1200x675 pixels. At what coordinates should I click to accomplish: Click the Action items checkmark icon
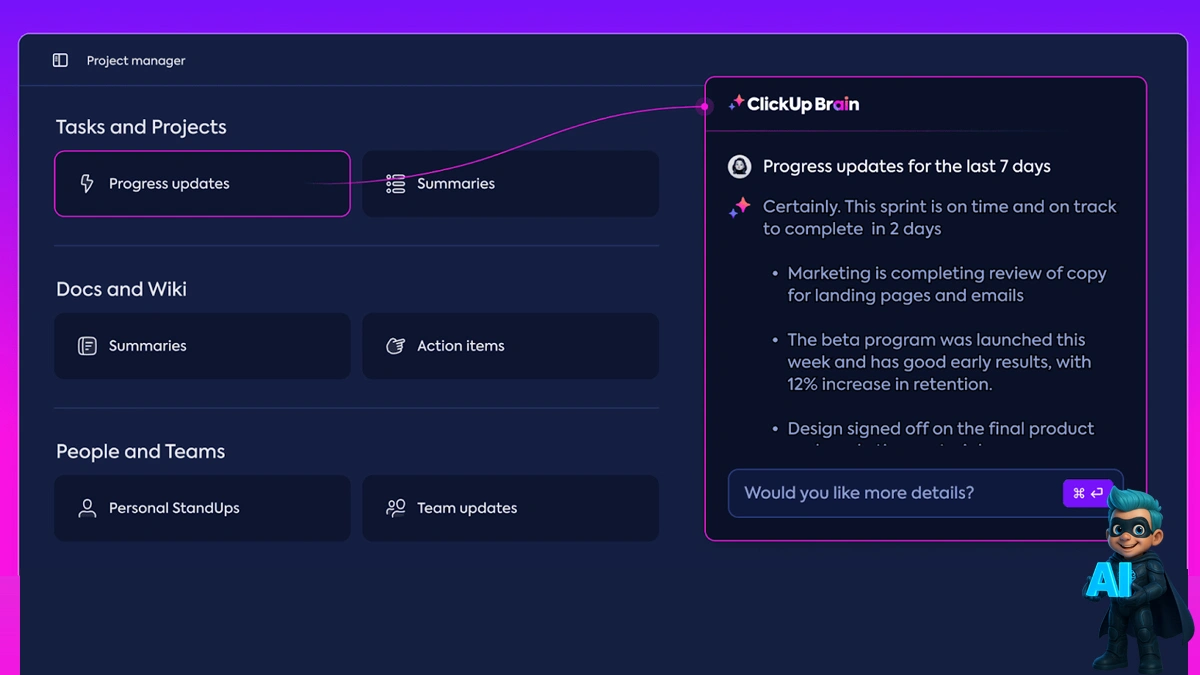(395, 346)
